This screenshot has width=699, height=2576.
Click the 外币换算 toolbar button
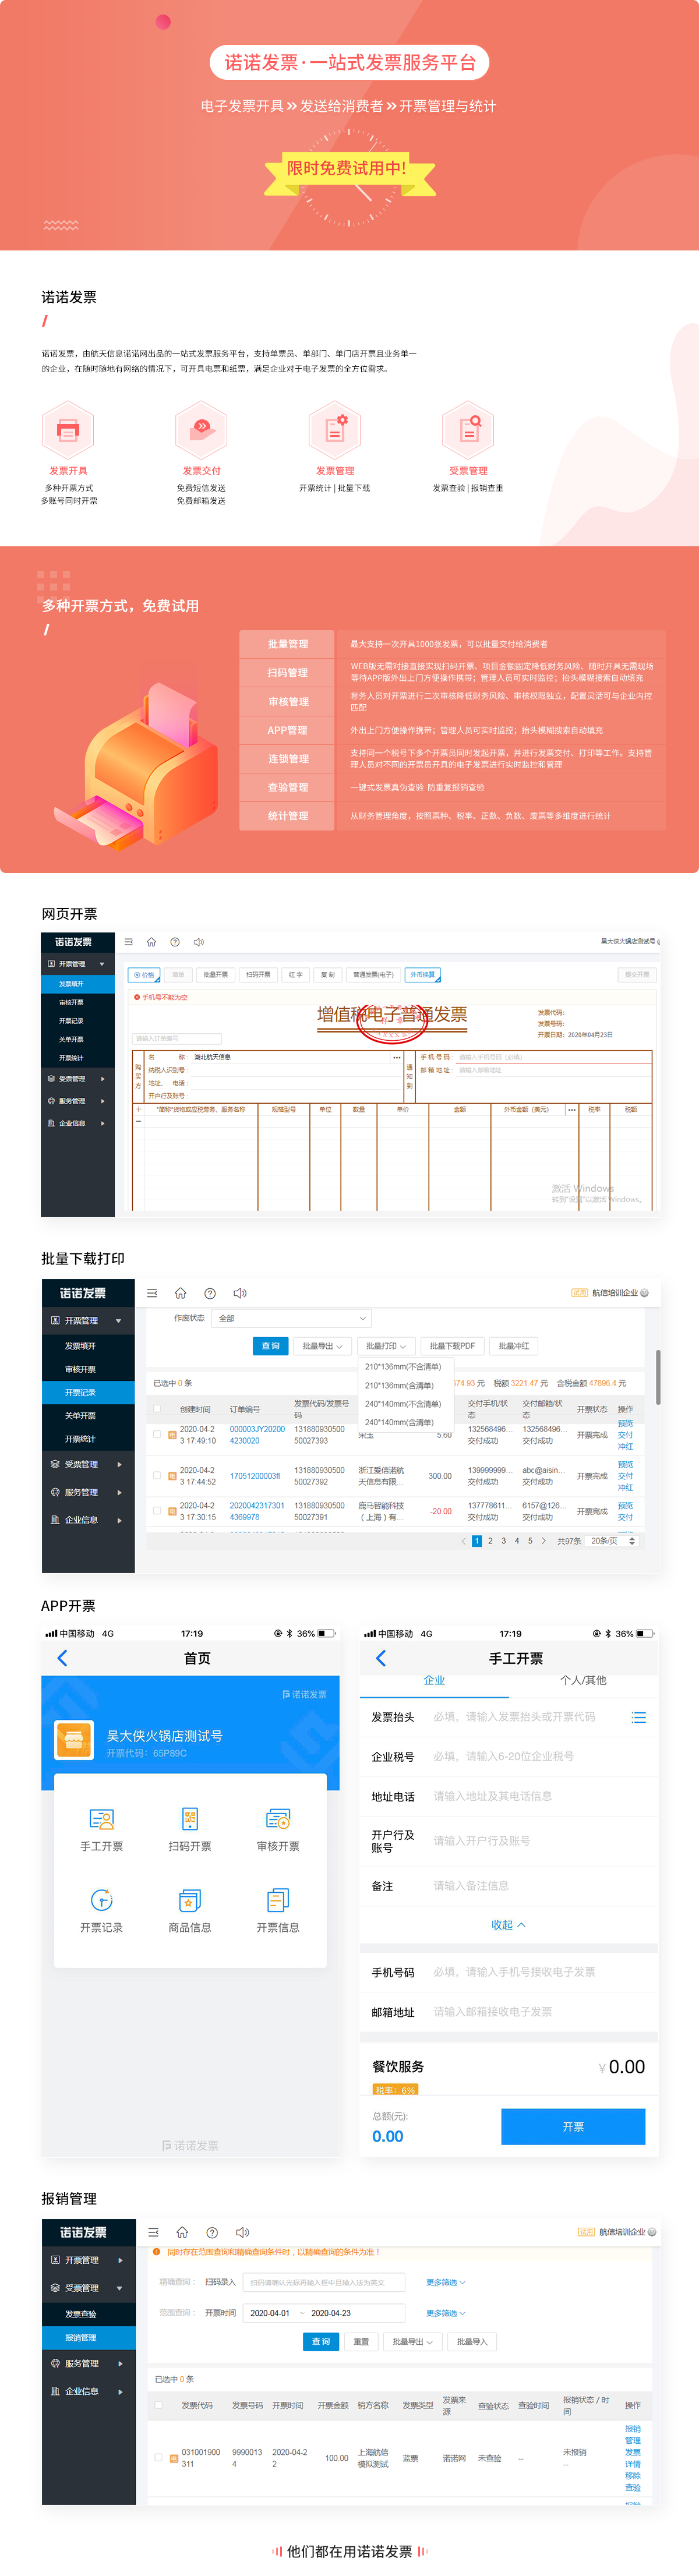click(423, 974)
